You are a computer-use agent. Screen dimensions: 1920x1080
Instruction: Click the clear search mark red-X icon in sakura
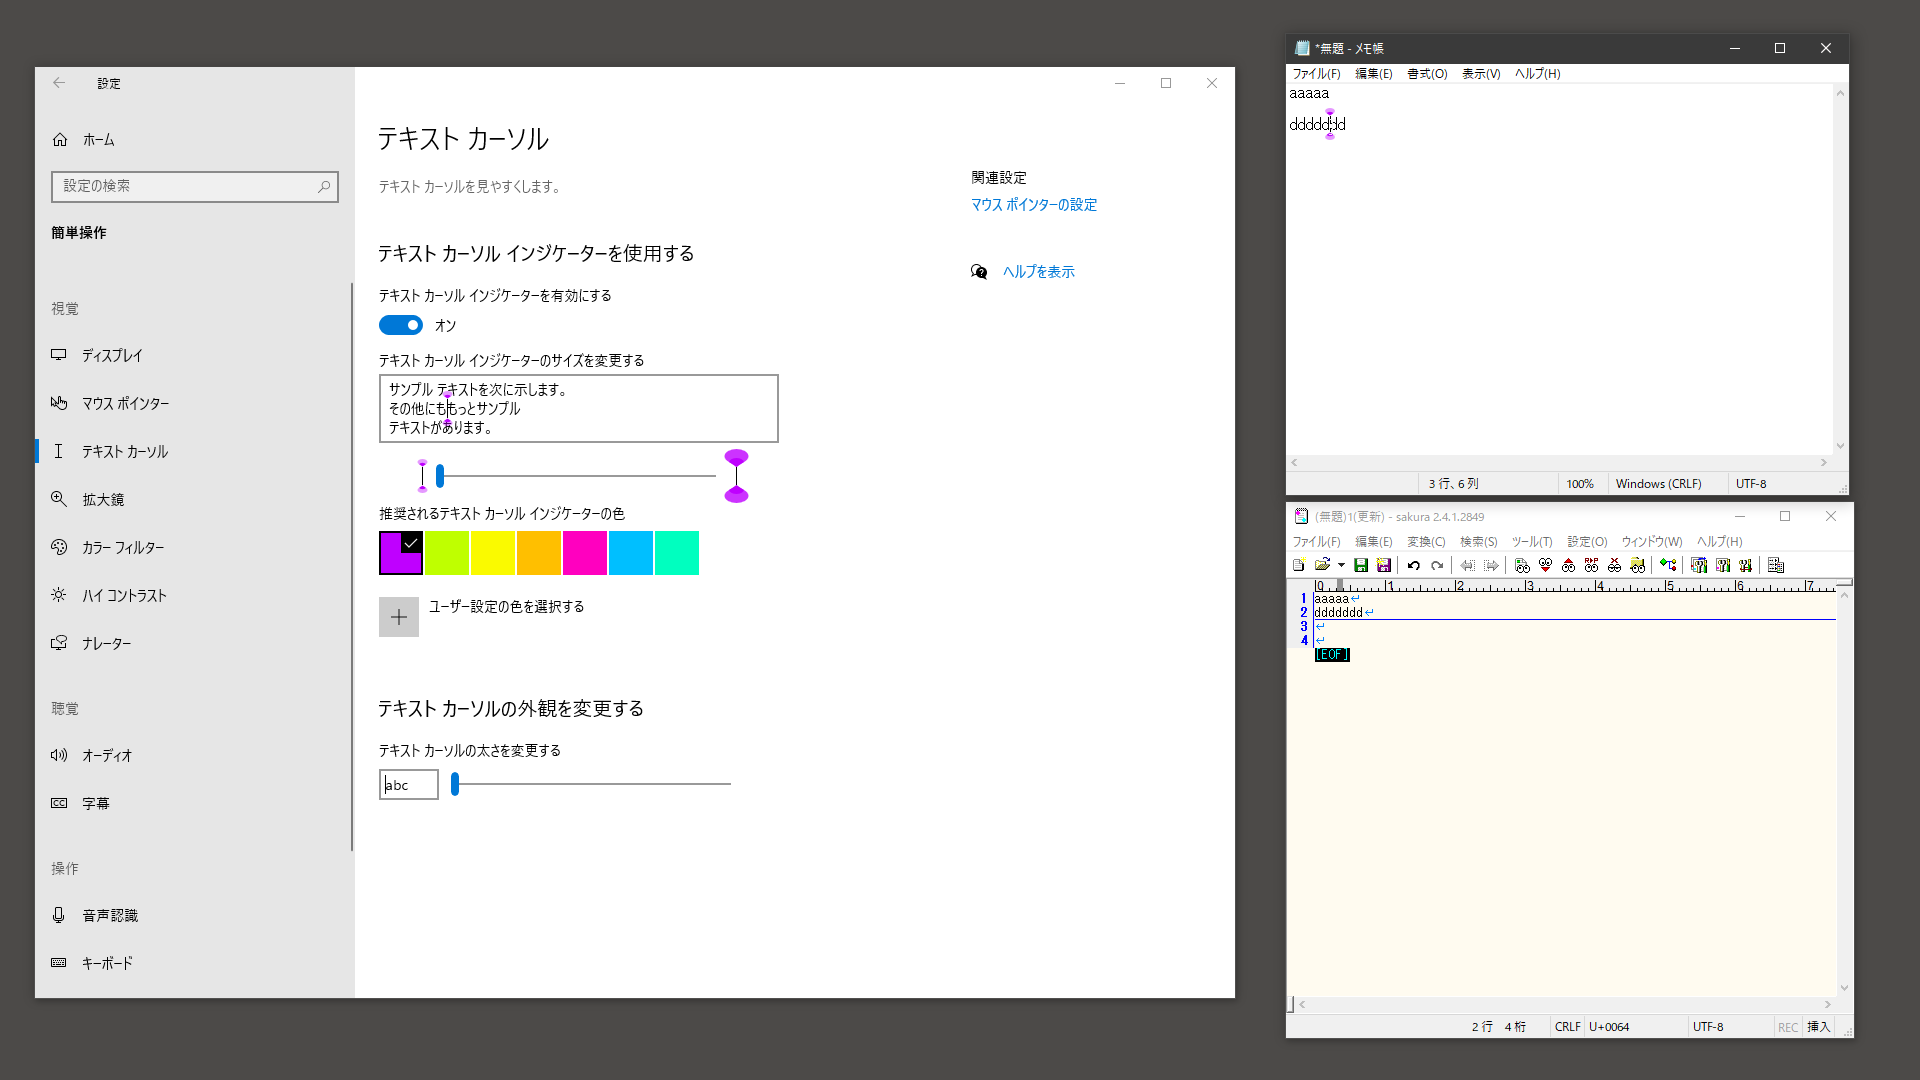(x=1614, y=565)
